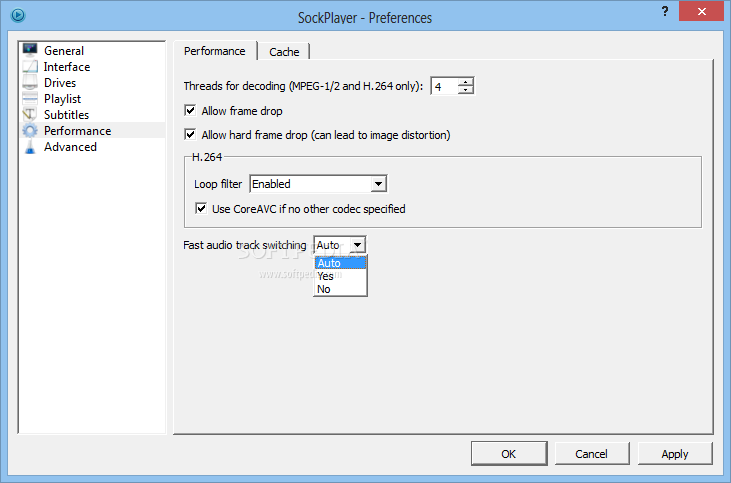731x483 pixels.
Task: Switch to the Cache tab
Action: click(284, 52)
